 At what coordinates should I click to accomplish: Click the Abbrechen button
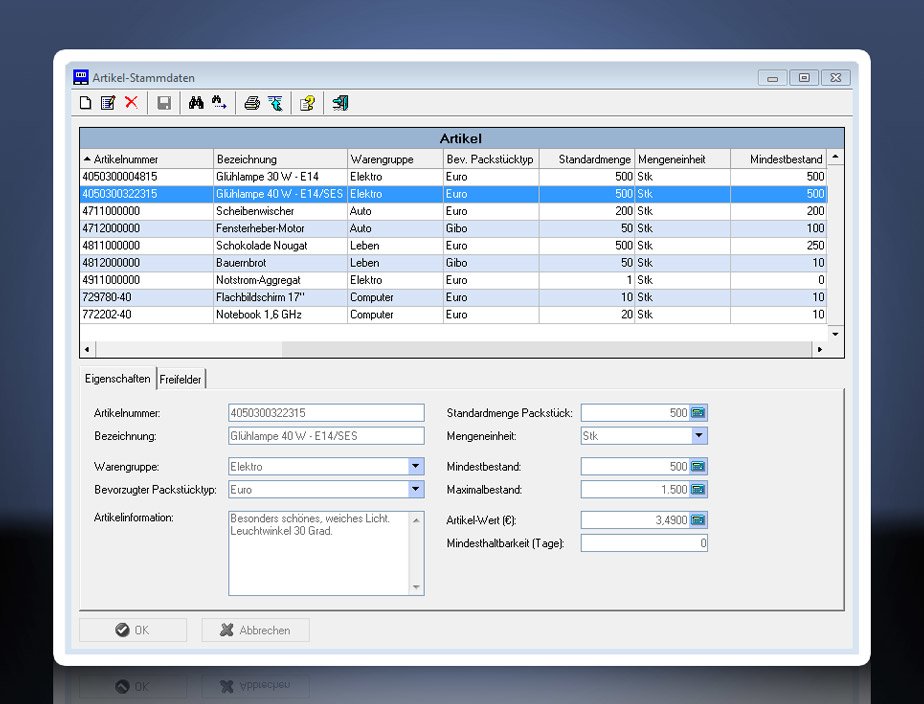[255, 630]
